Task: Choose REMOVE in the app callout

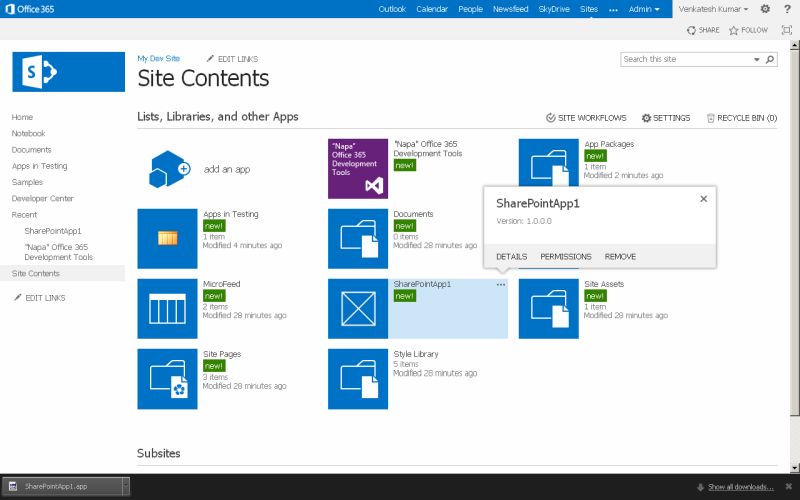Action: [620, 257]
